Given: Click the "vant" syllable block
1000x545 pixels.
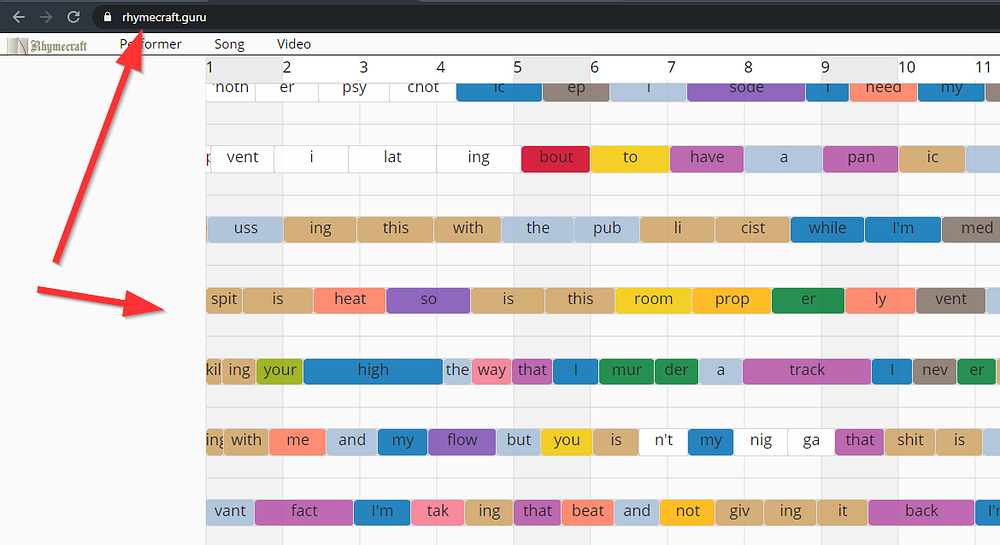Looking at the screenshot, I should (230, 512).
